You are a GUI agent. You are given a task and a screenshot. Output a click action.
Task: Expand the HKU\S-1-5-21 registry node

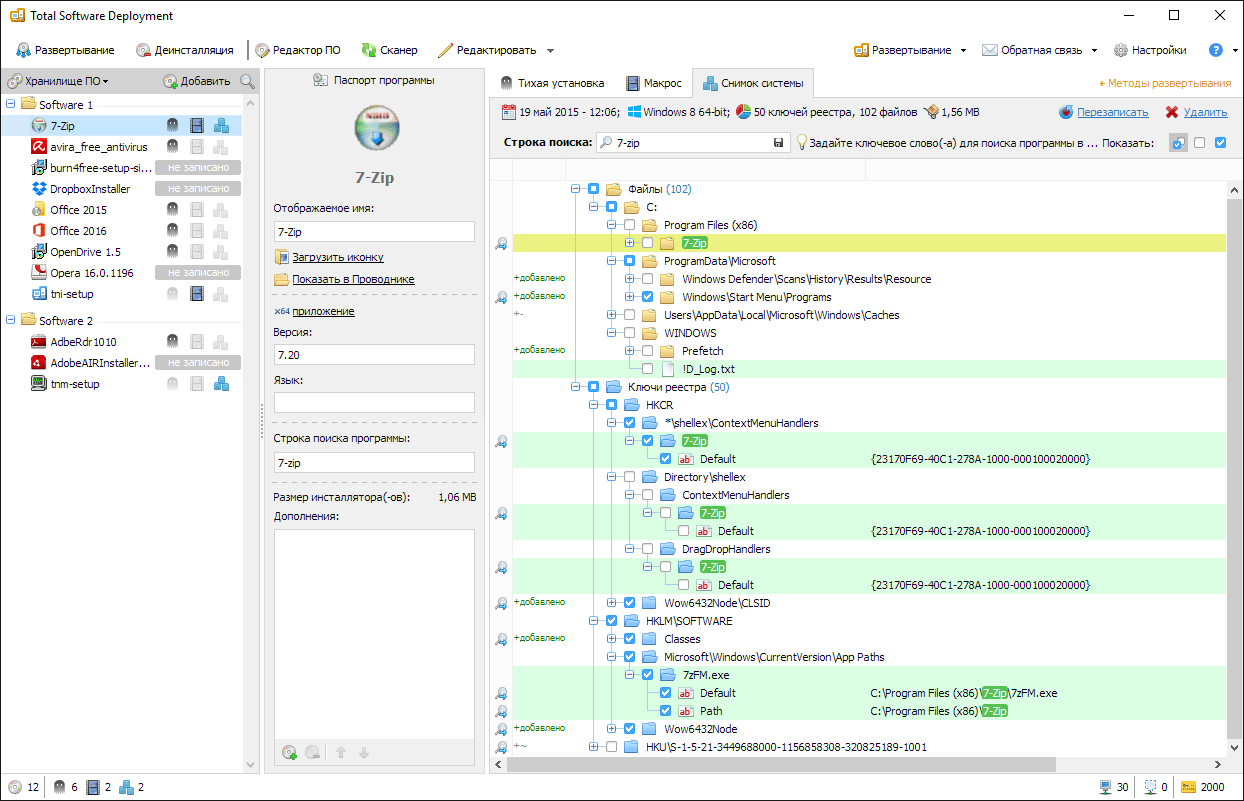tap(594, 747)
